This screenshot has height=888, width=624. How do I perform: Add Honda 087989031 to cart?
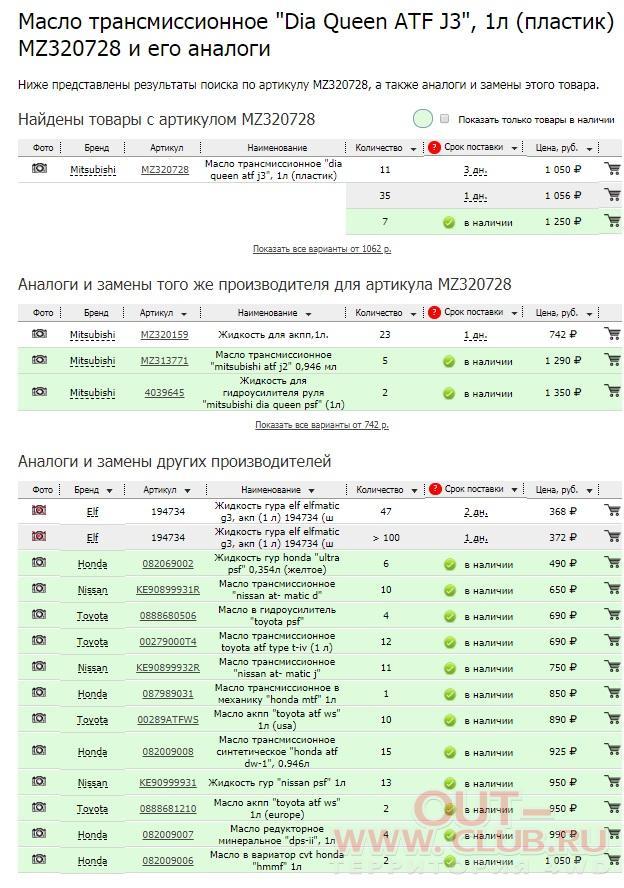(x=612, y=693)
